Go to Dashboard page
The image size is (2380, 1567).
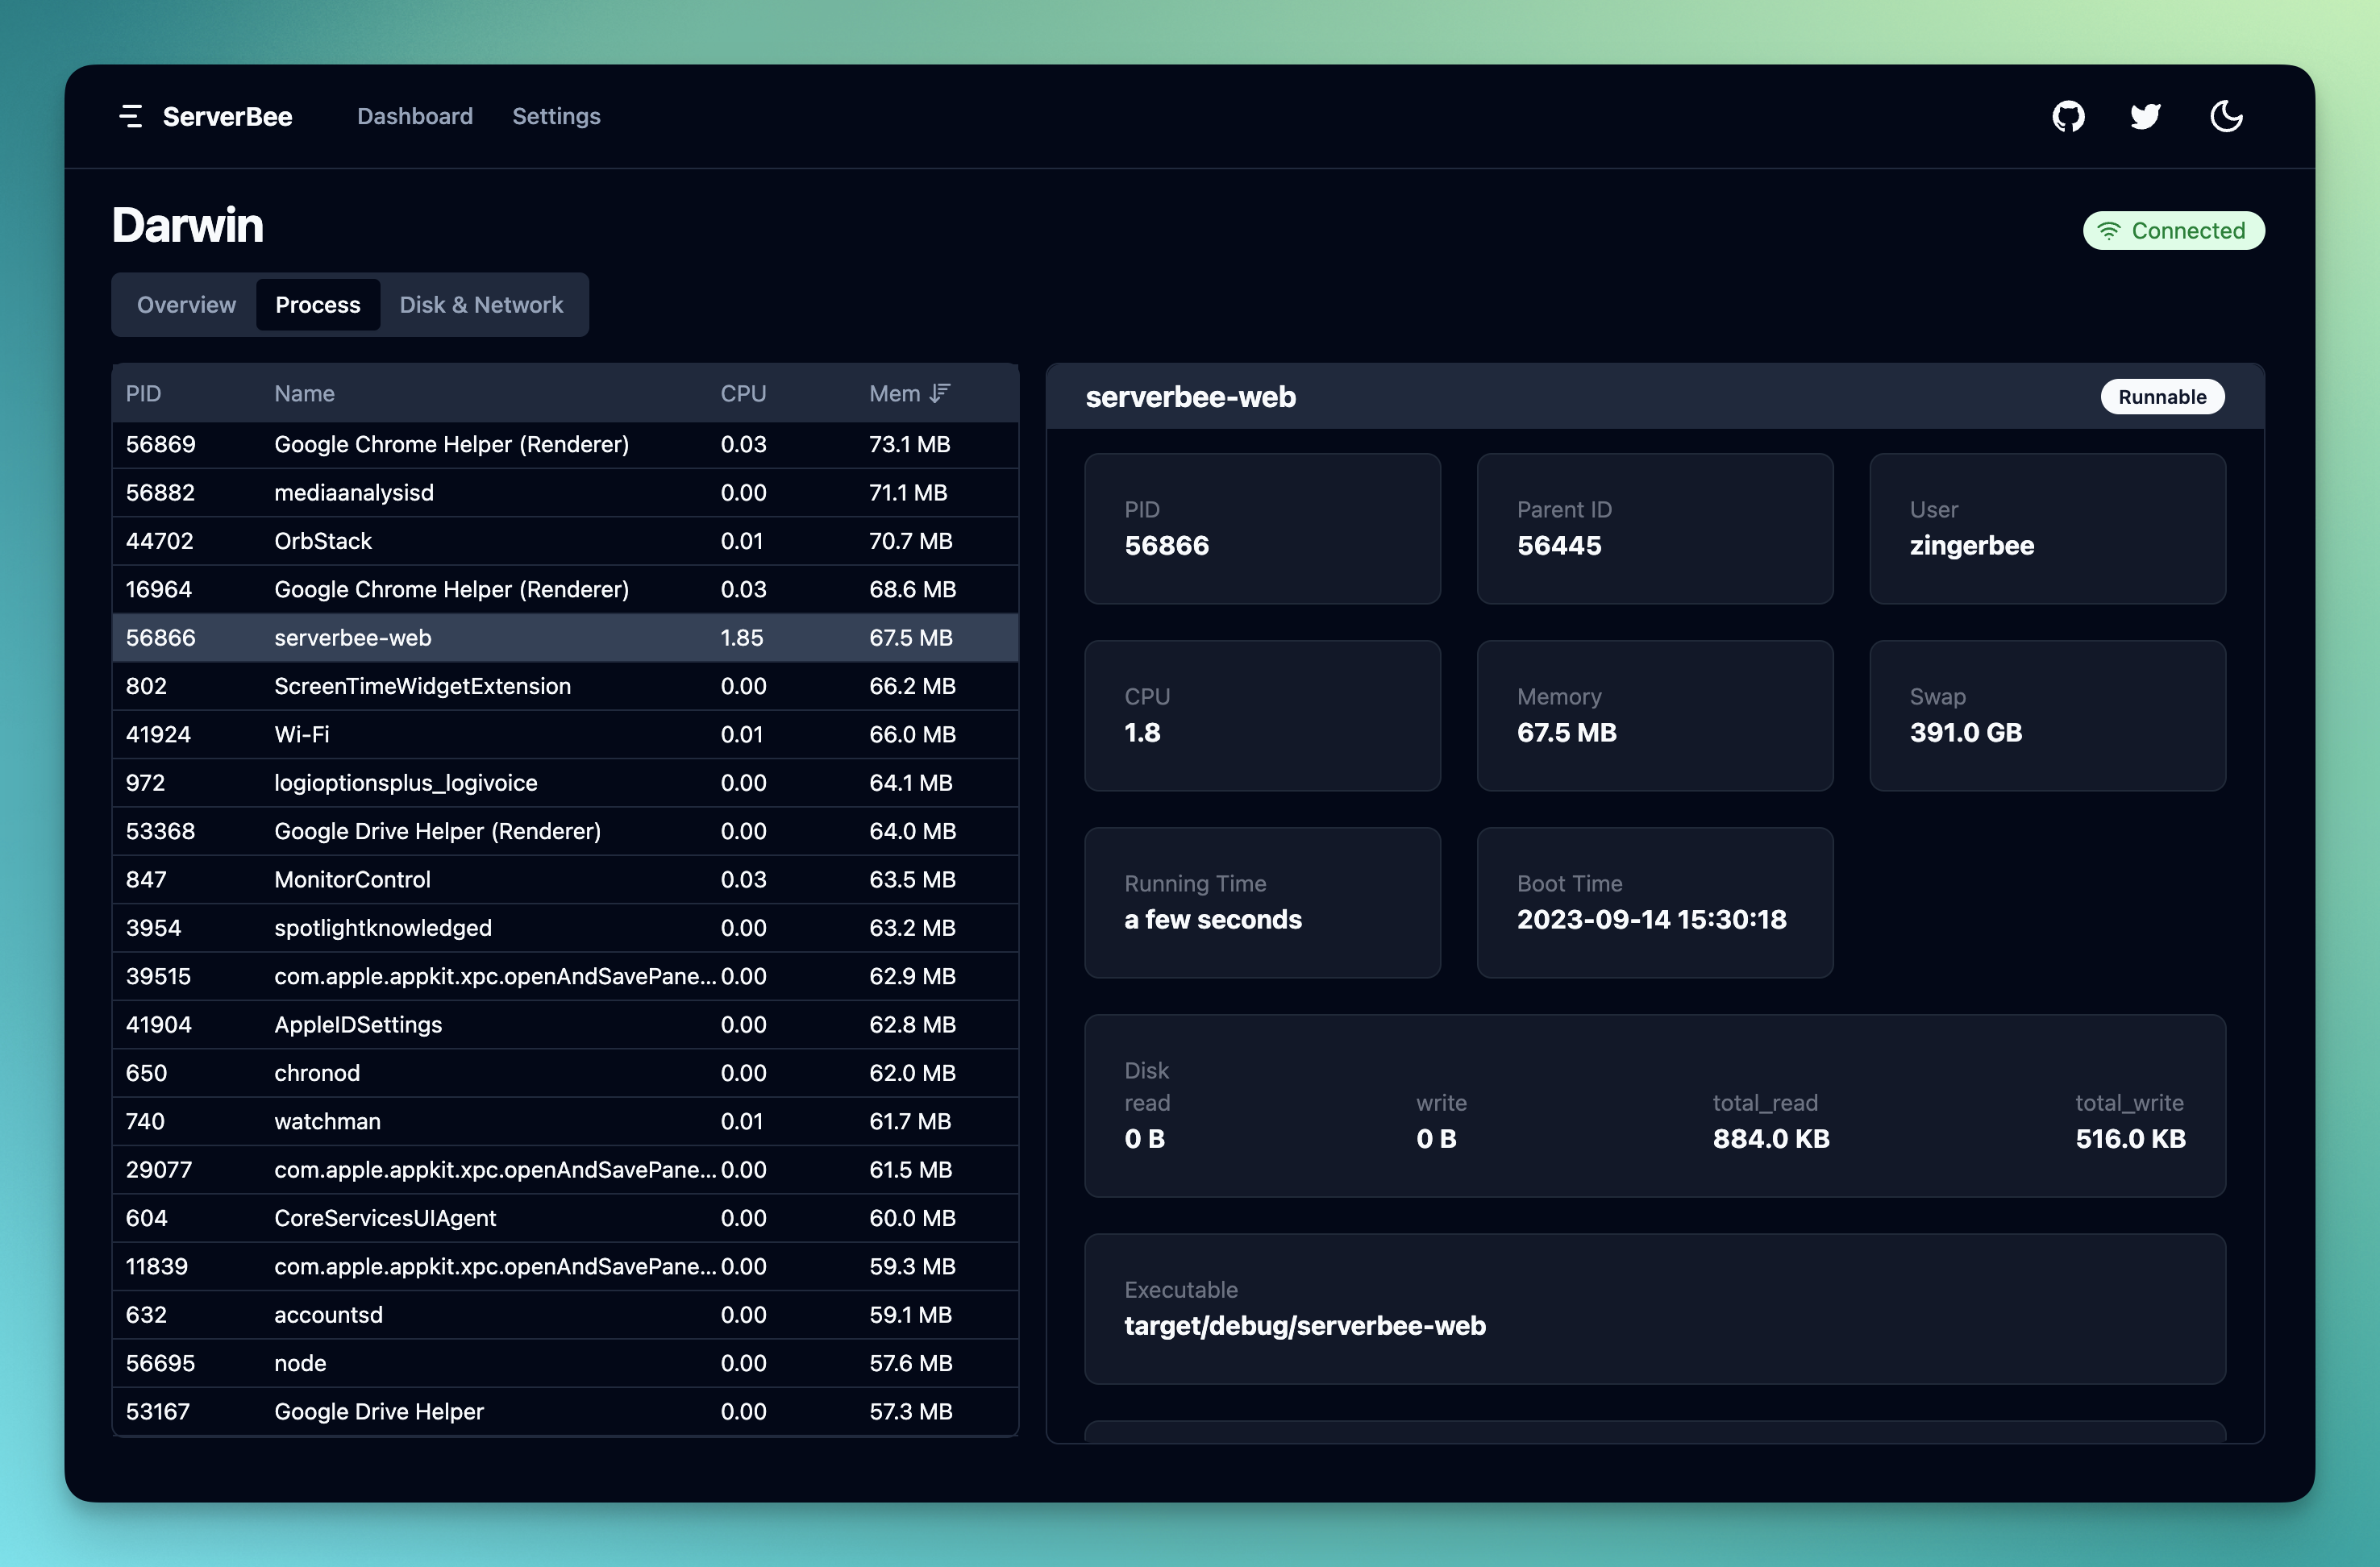(414, 116)
